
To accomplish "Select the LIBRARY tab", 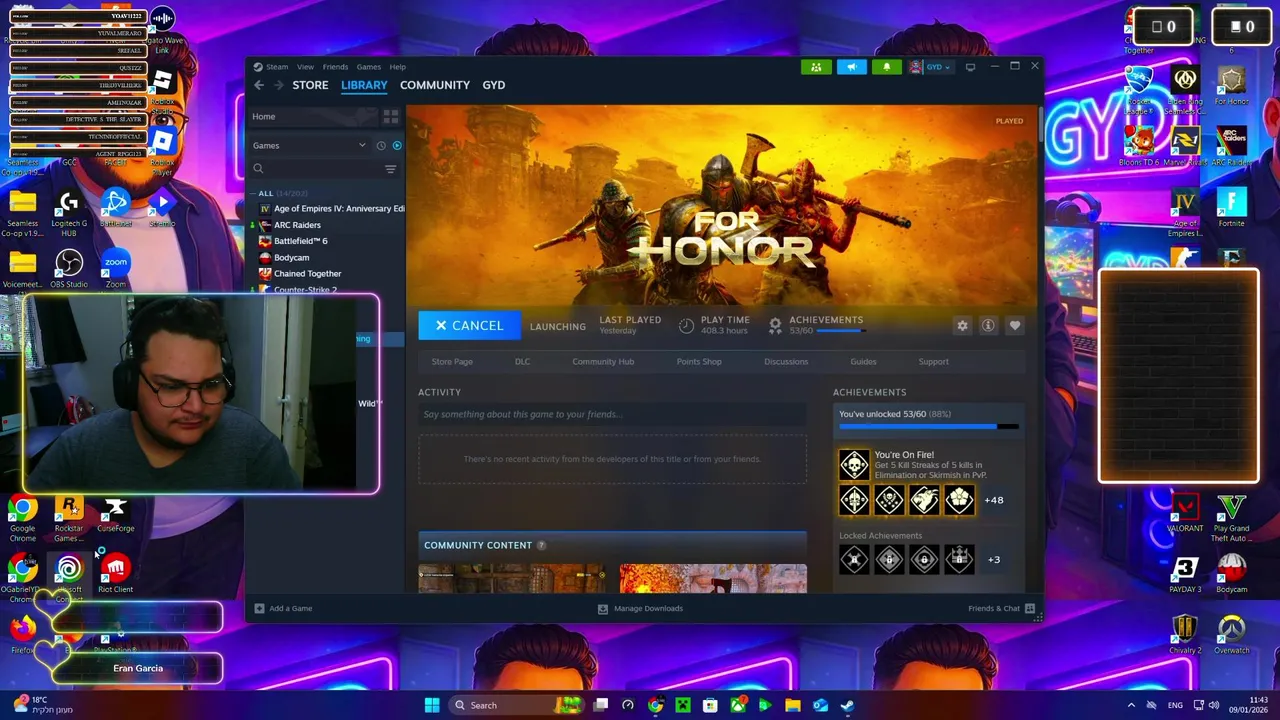I will 364,85.
